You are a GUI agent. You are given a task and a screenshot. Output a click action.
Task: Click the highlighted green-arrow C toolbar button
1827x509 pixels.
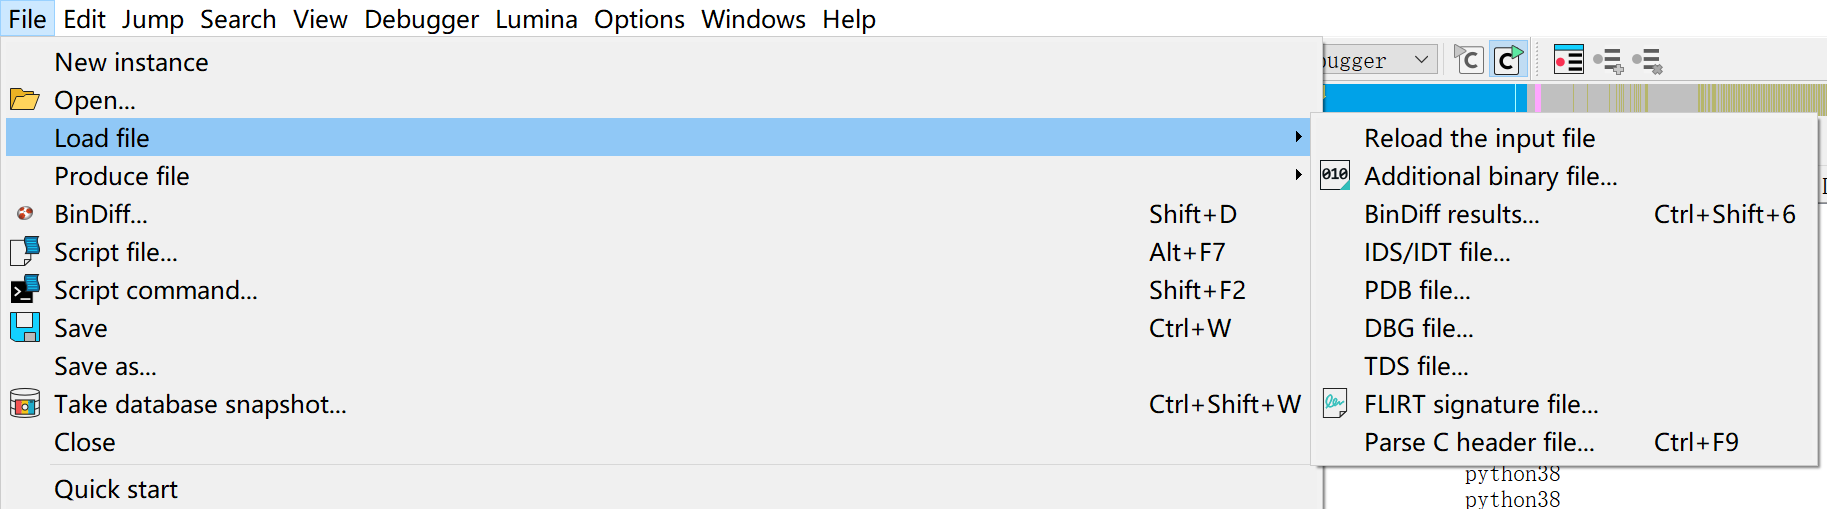pyautogui.click(x=1508, y=60)
